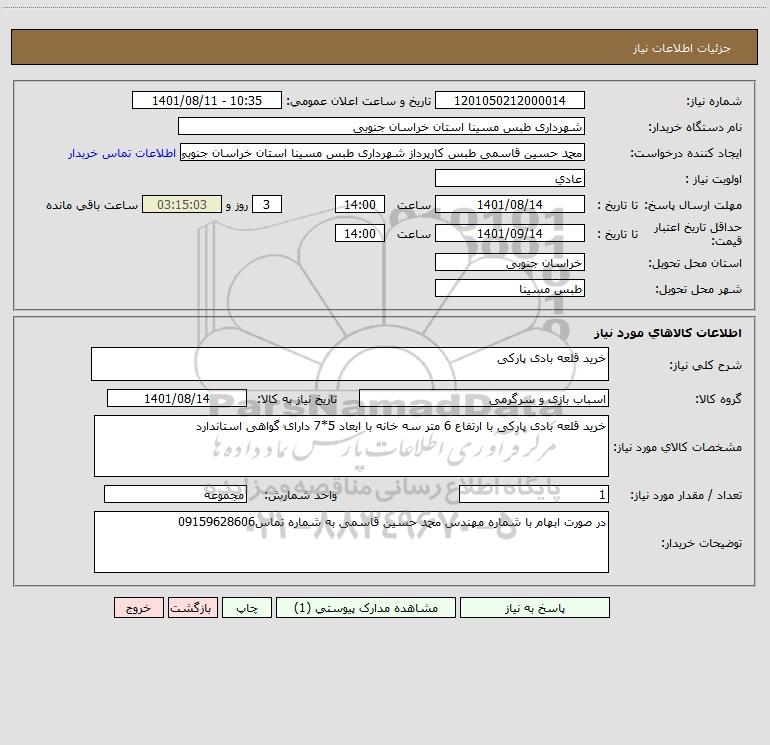This screenshot has height=745, width=770.
Task: Click the 'تاریخ و ساعت اعلان عمومی:' label
Action: coord(358,102)
